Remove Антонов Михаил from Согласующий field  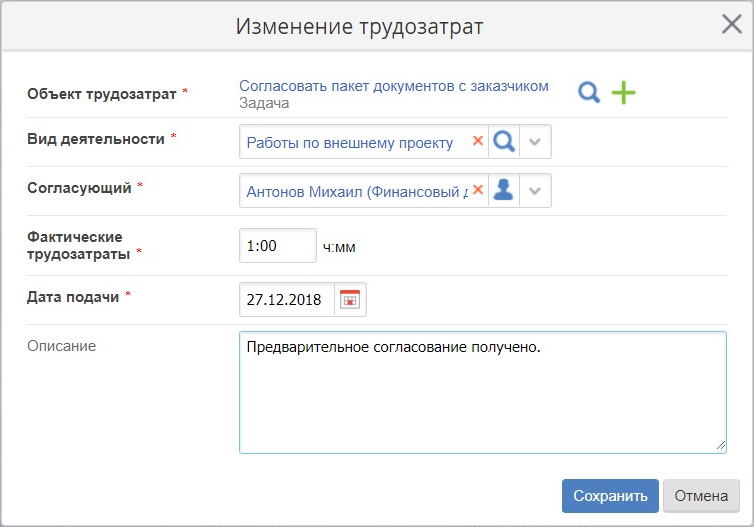point(477,190)
